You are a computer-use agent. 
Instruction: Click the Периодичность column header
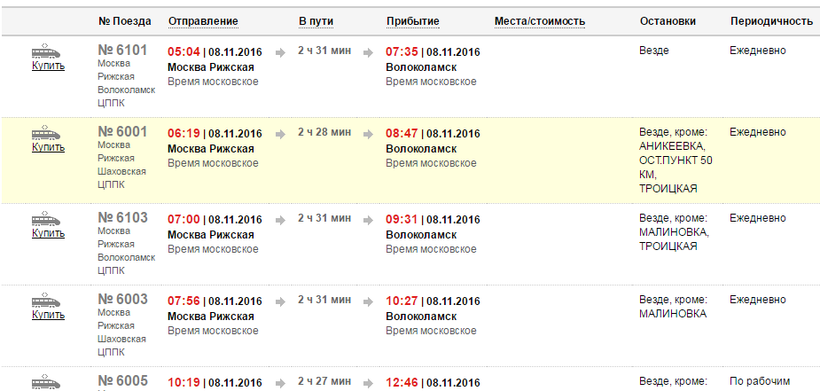[772, 21]
